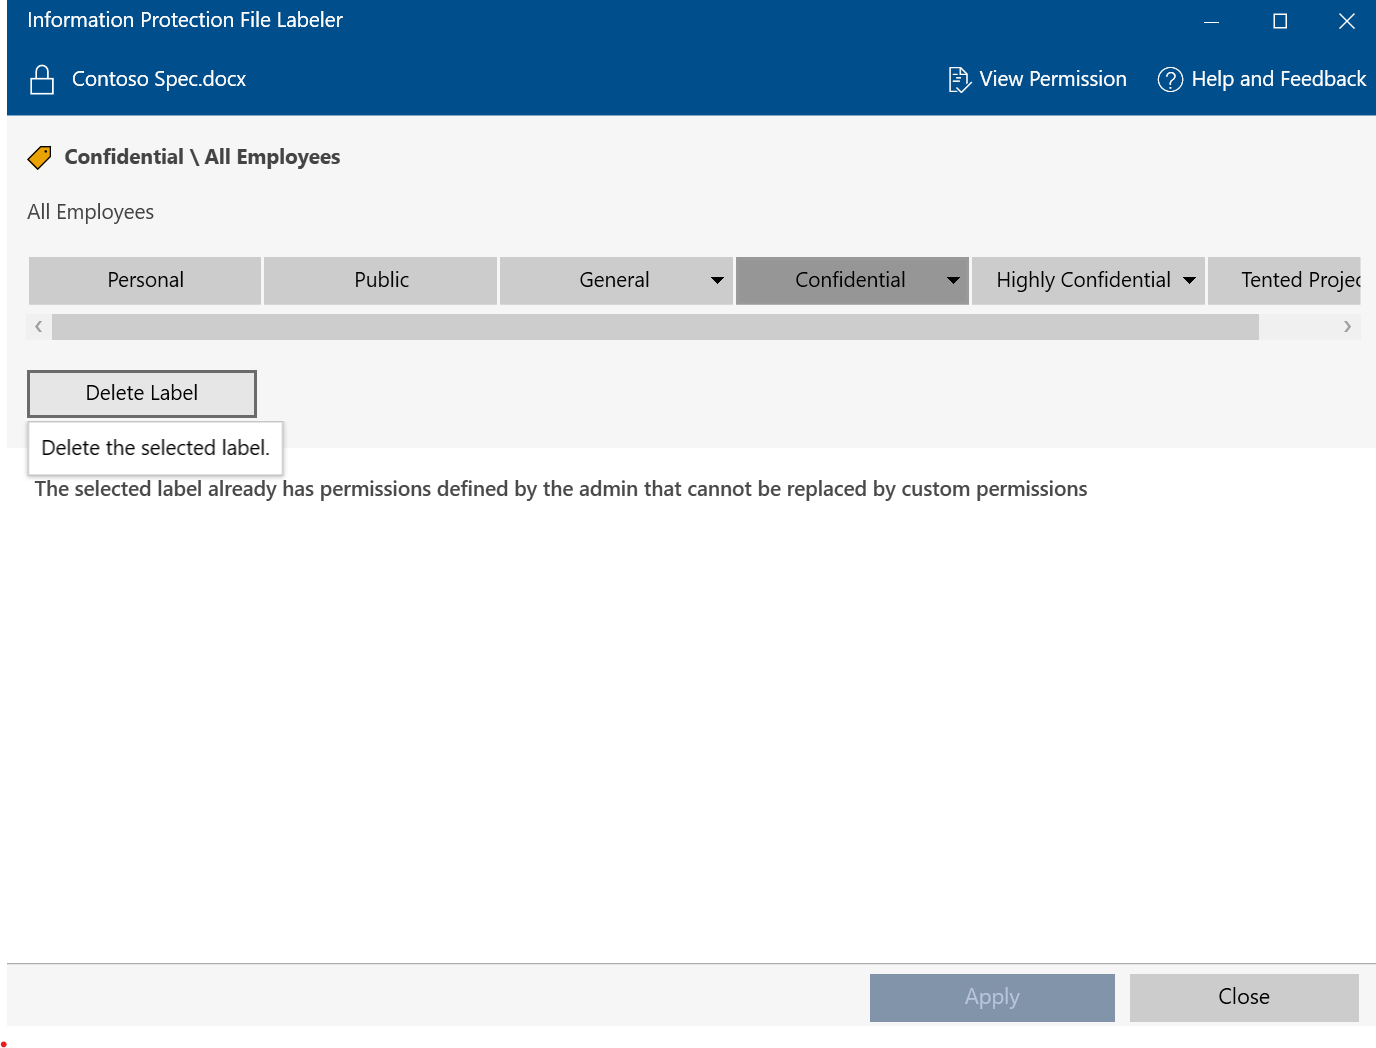
Task: Expand the Confidential label dropdown arrow
Action: click(x=953, y=280)
